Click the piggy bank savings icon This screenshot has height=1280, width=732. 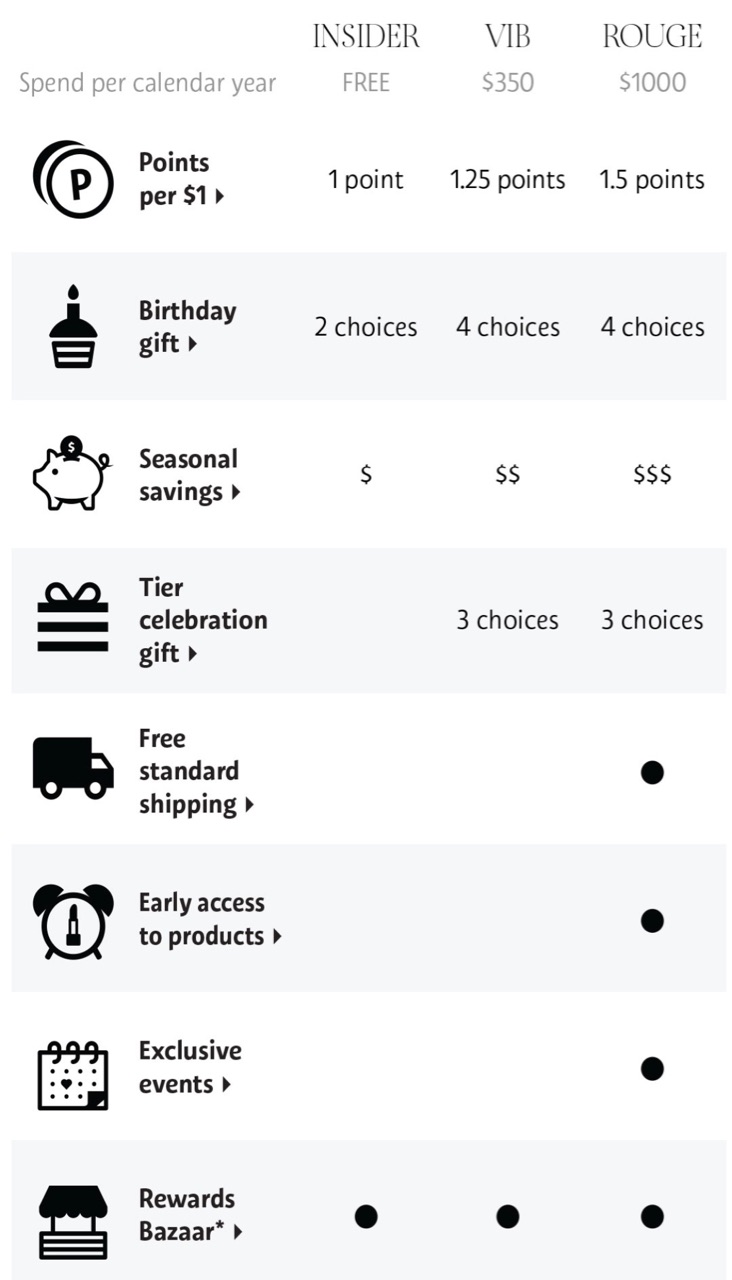[x=73, y=474]
